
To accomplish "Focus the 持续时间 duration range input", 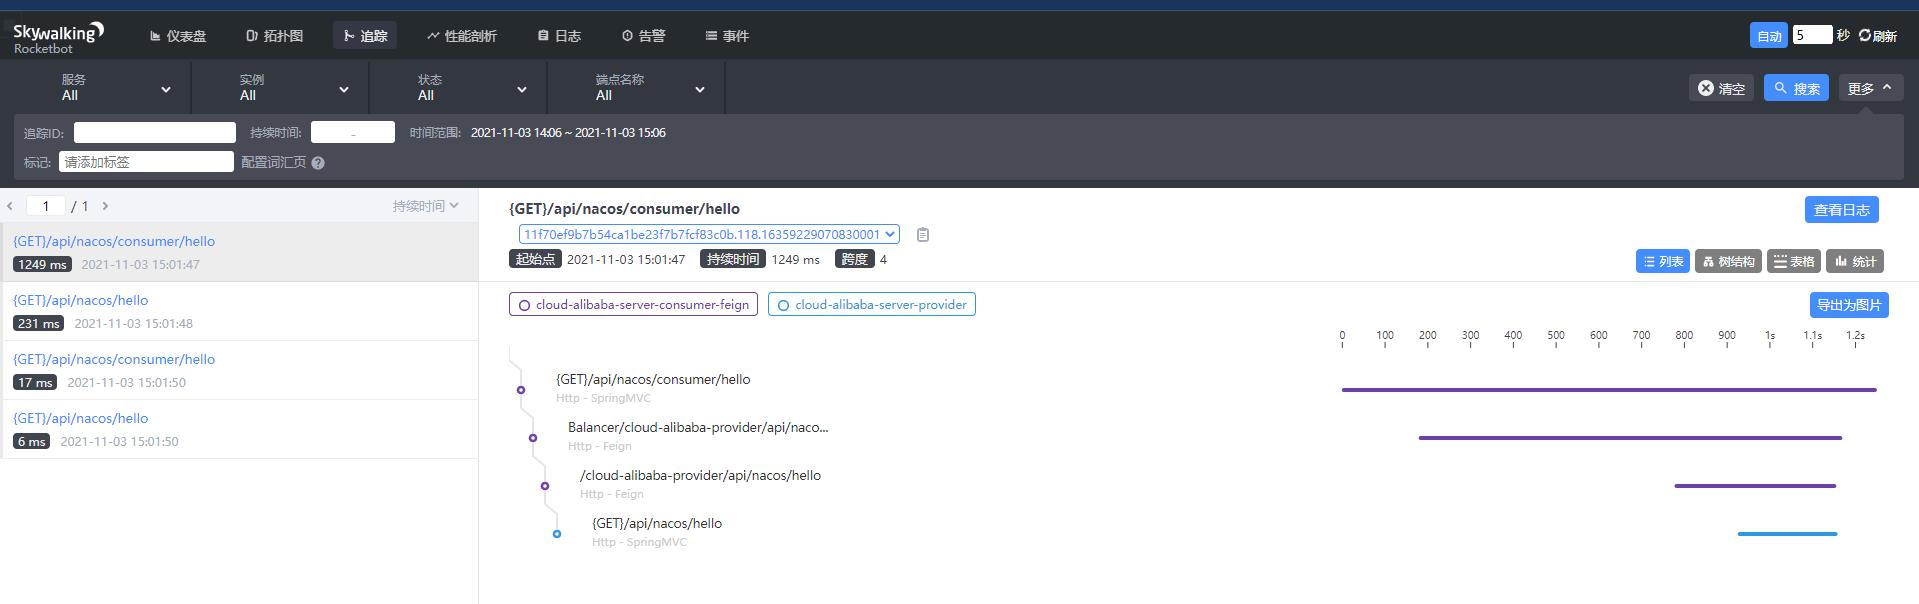I will (353, 132).
